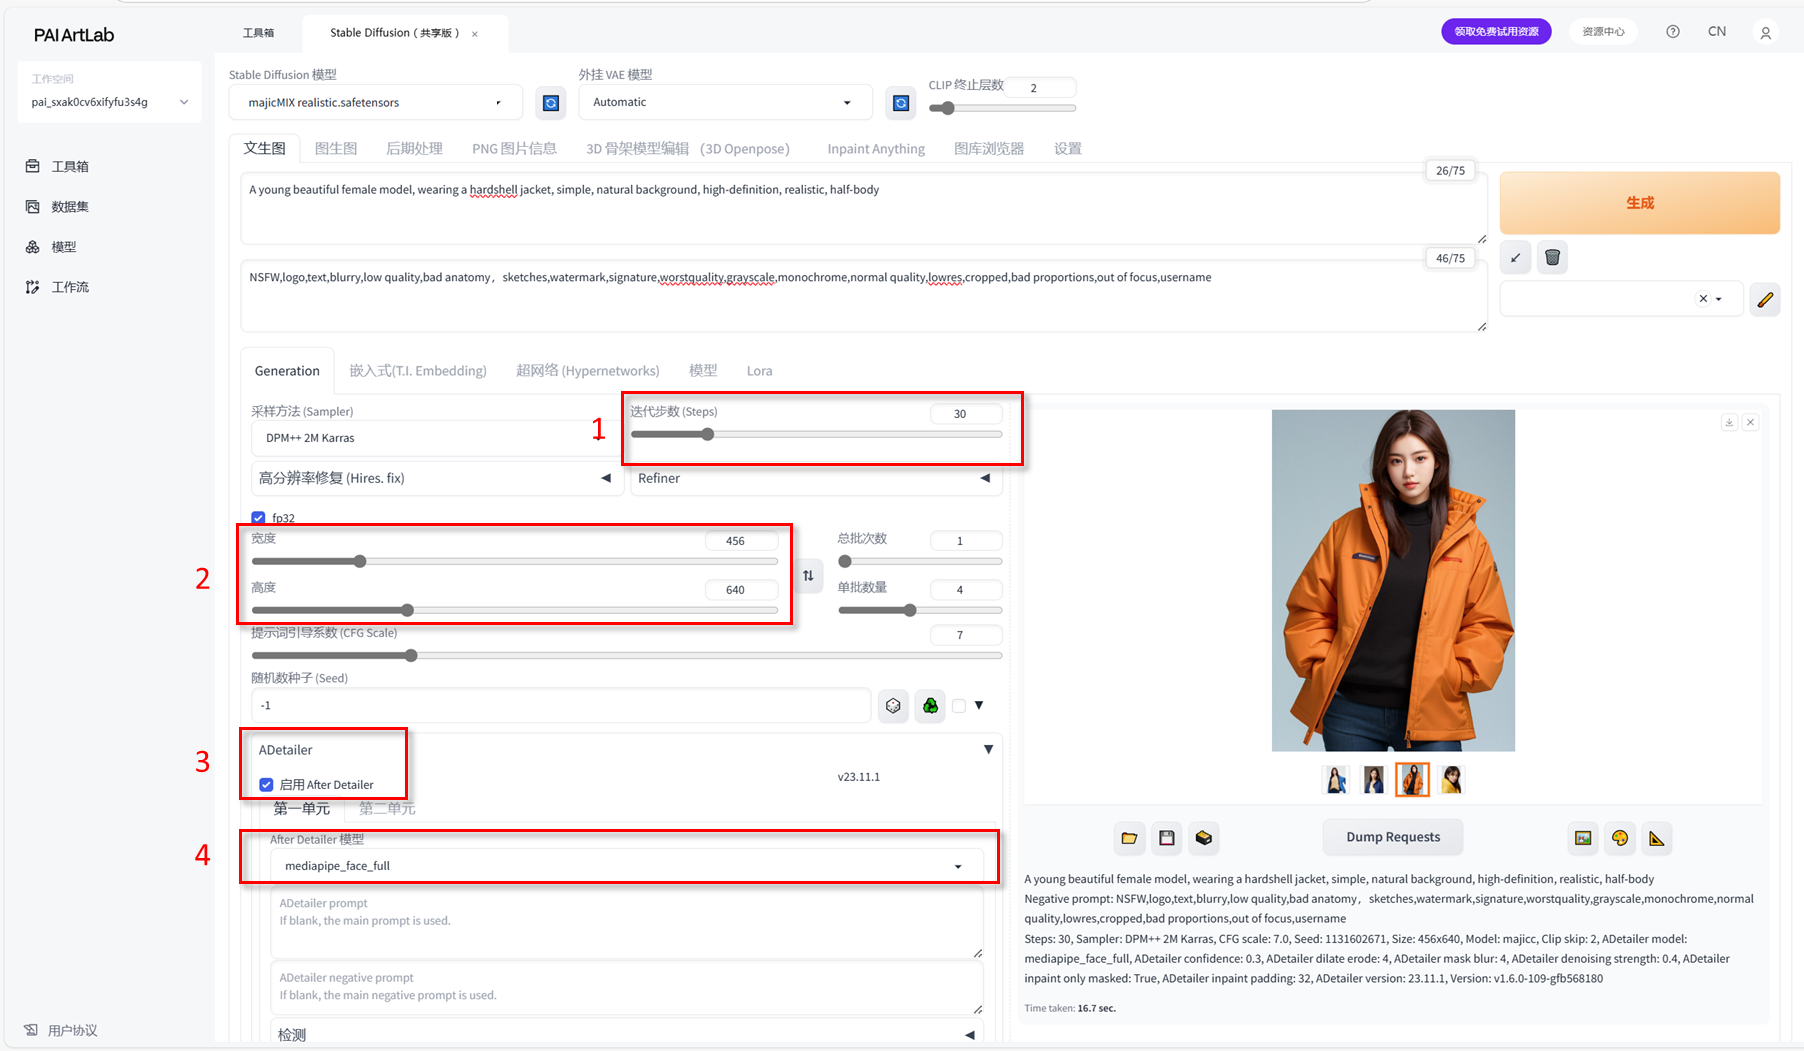Click the 宽度 width slider
This screenshot has height=1051, width=1804.
(x=515, y=562)
